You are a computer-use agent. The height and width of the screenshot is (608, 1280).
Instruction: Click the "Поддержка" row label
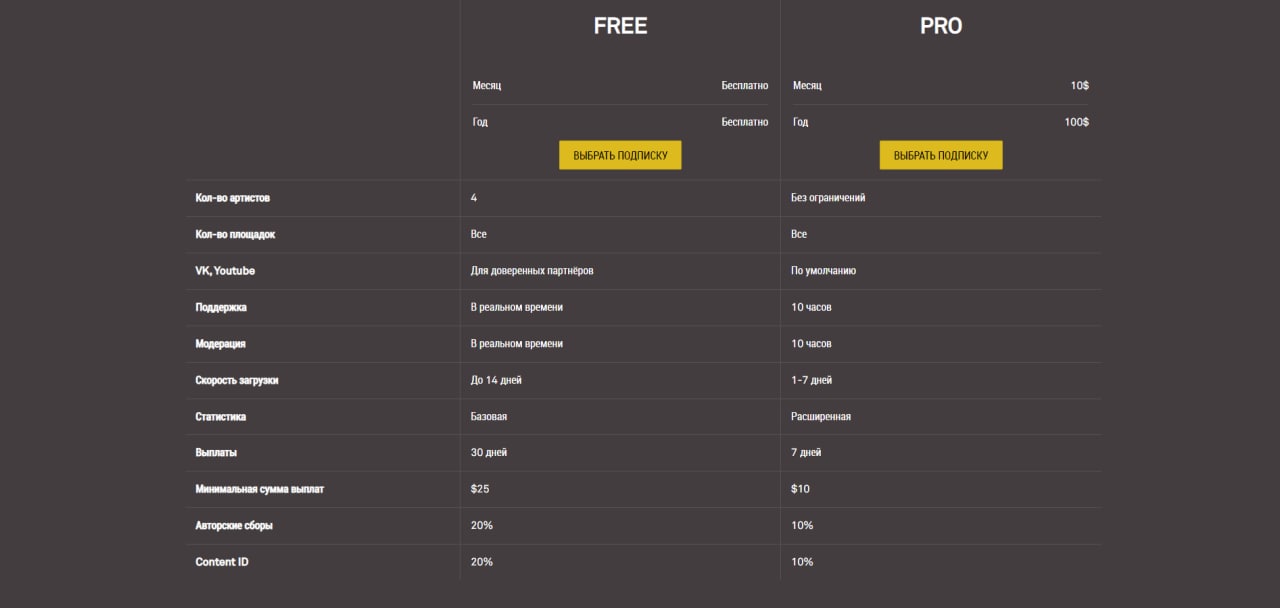221,307
